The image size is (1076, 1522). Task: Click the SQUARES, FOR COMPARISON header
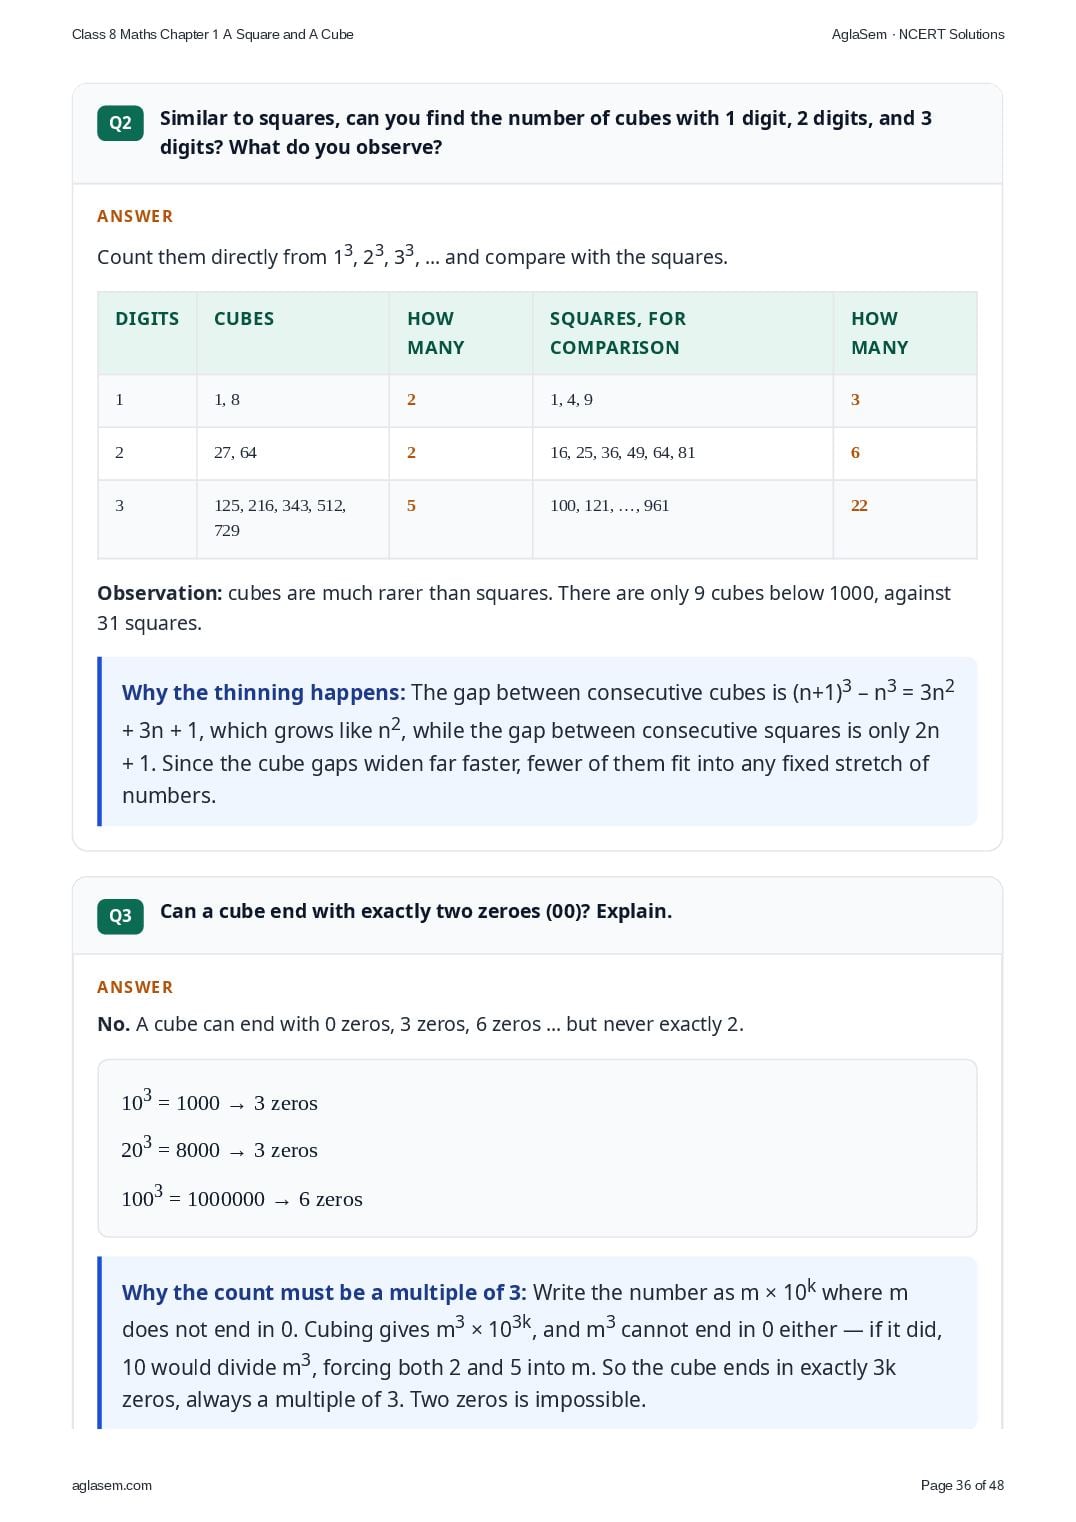click(617, 333)
